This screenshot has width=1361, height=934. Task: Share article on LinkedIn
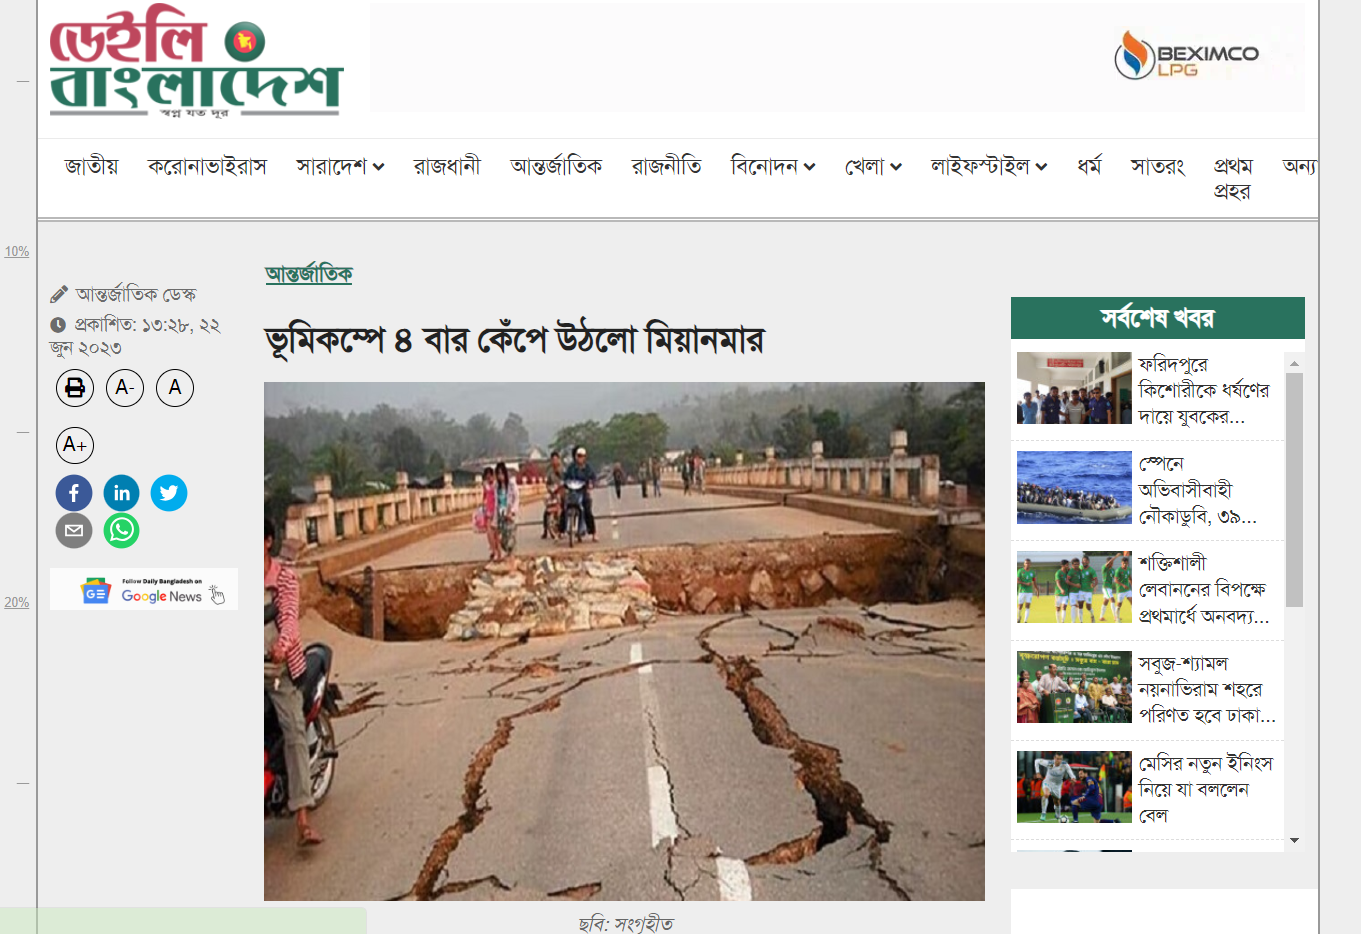coord(122,493)
